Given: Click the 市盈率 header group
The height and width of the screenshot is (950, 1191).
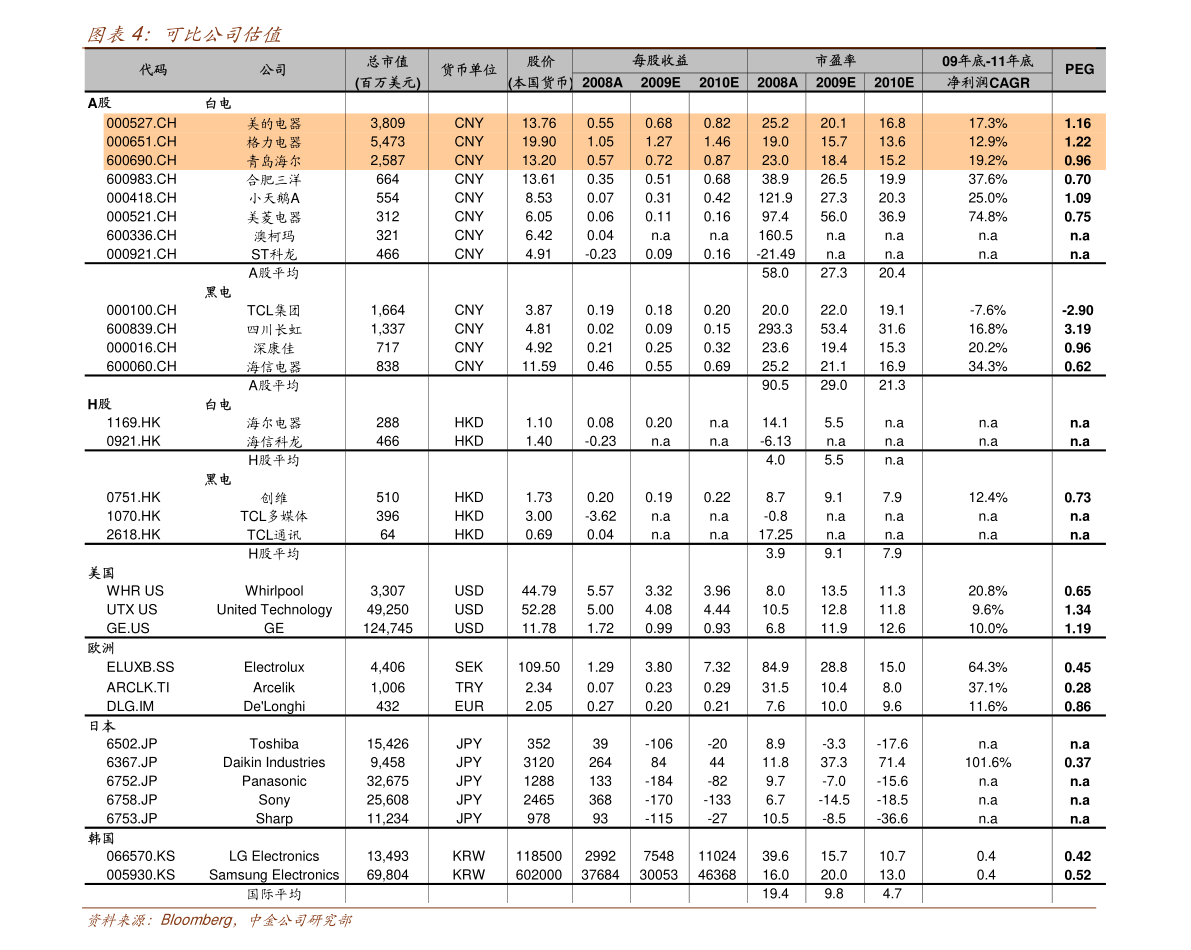Looking at the screenshot, I should click(x=835, y=61).
